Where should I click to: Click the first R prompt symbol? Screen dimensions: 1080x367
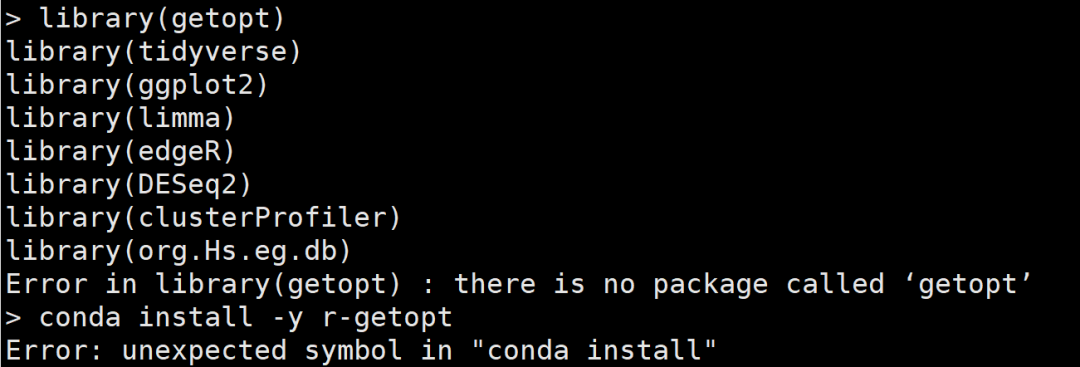[x=13, y=19]
